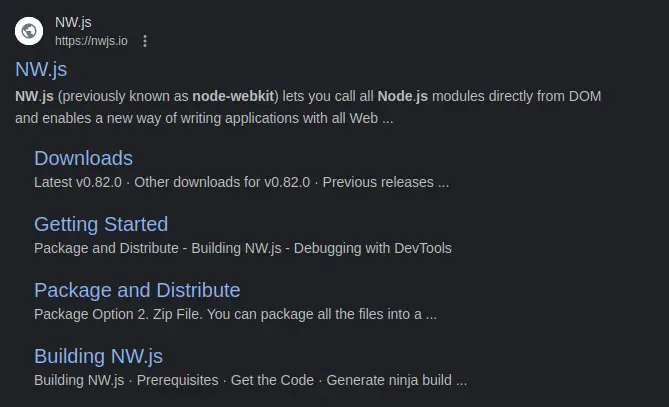Click the 'Generate ninja build' snippet text
The image size is (669, 407).
[389, 380]
